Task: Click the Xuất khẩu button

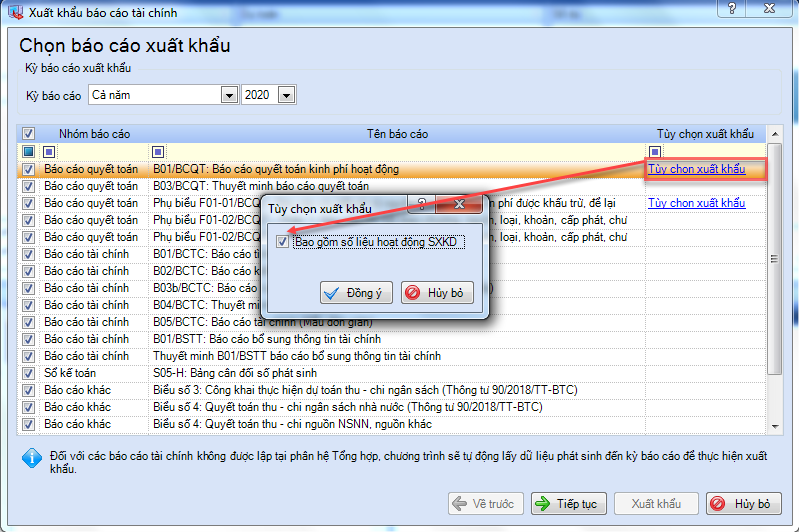Action: coord(656,504)
